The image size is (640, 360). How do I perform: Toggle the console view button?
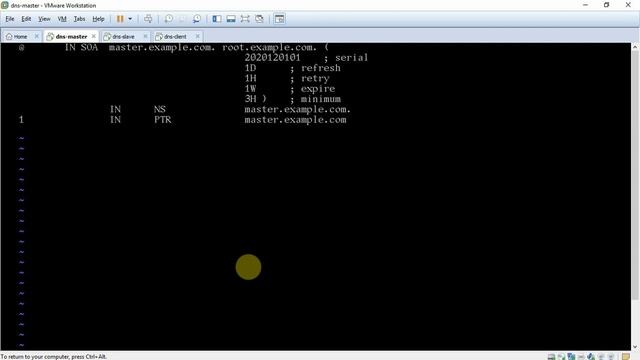280,19
